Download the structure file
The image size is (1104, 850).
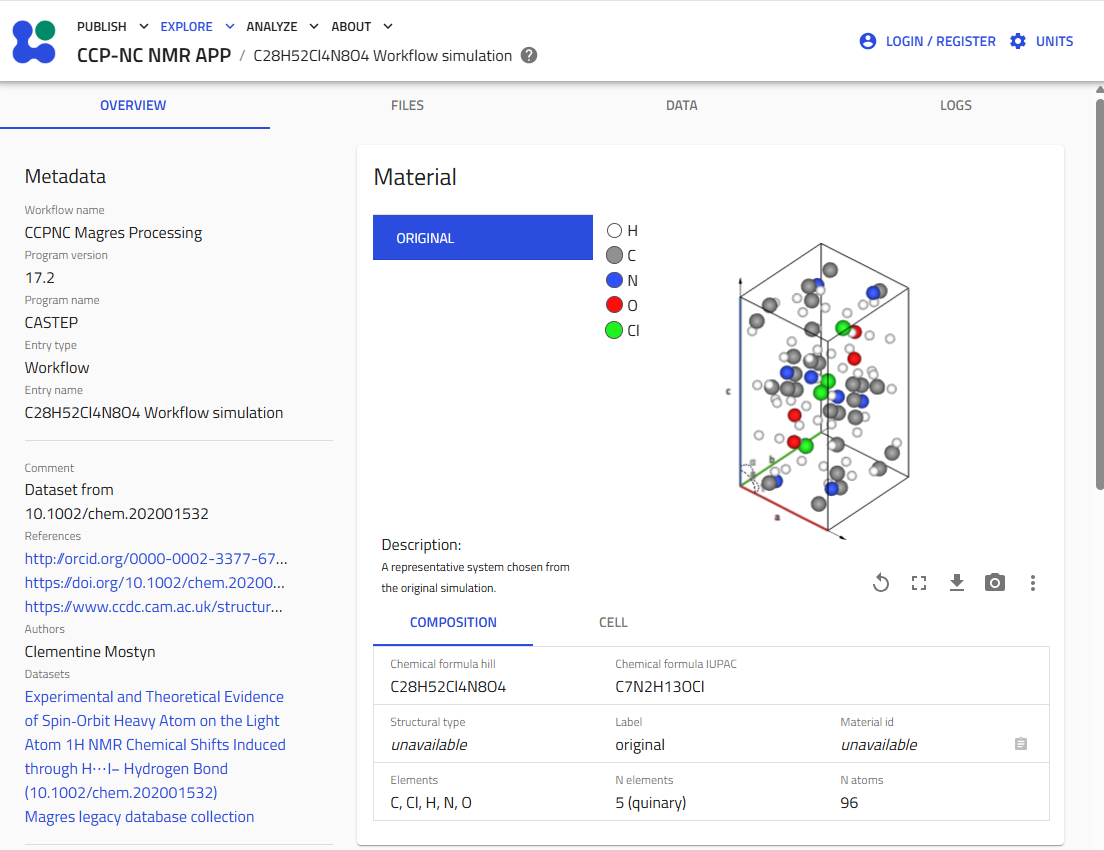coord(957,583)
